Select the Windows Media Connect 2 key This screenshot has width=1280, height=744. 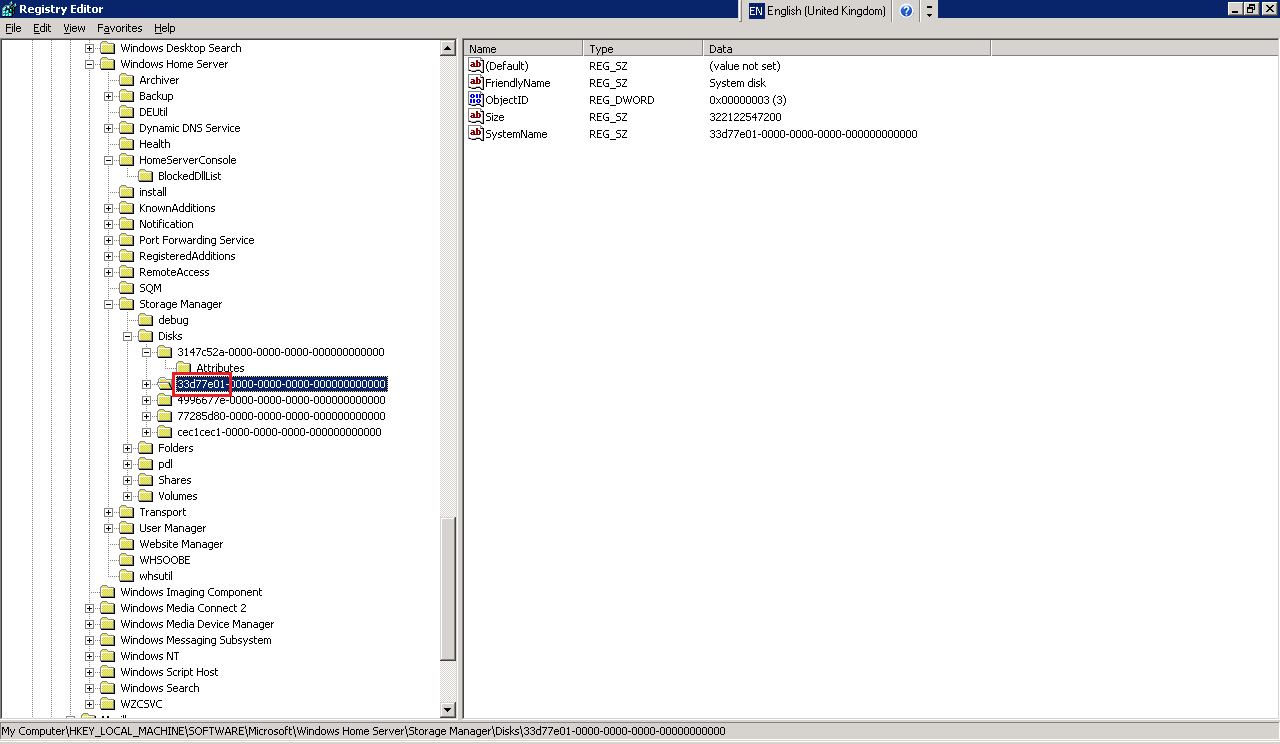point(183,608)
